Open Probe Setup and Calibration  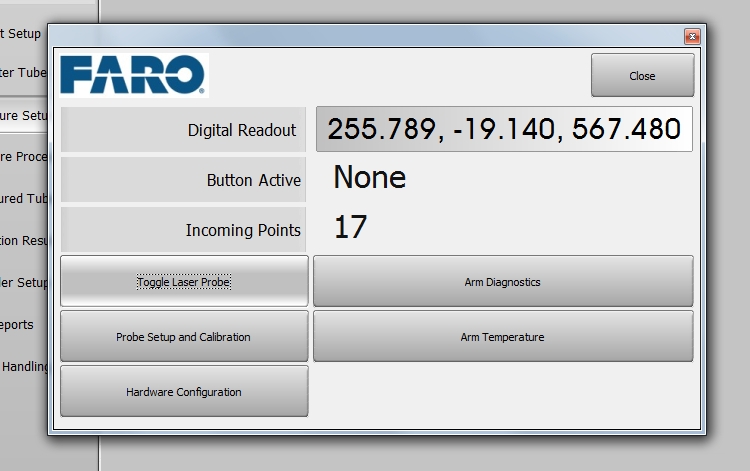(184, 337)
